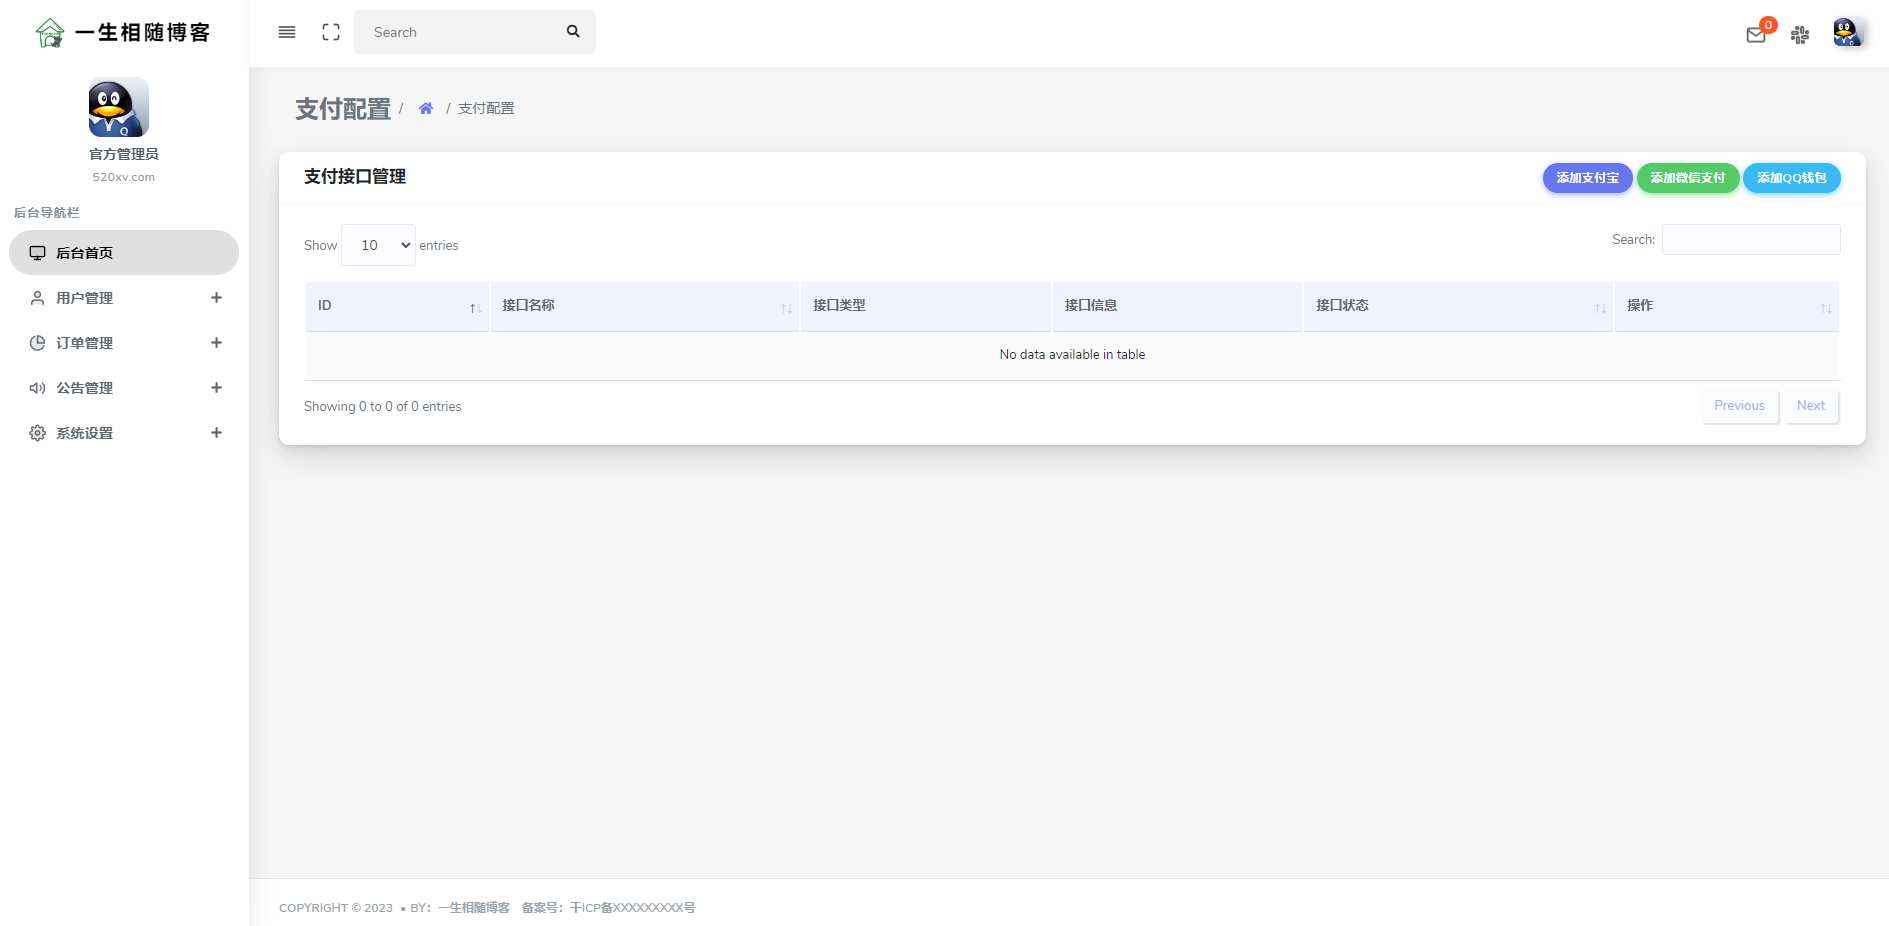The width and height of the screenshot is (1889, 926).
Task: Toggle sorting on the 接口状态 column
Action: 1595,307
